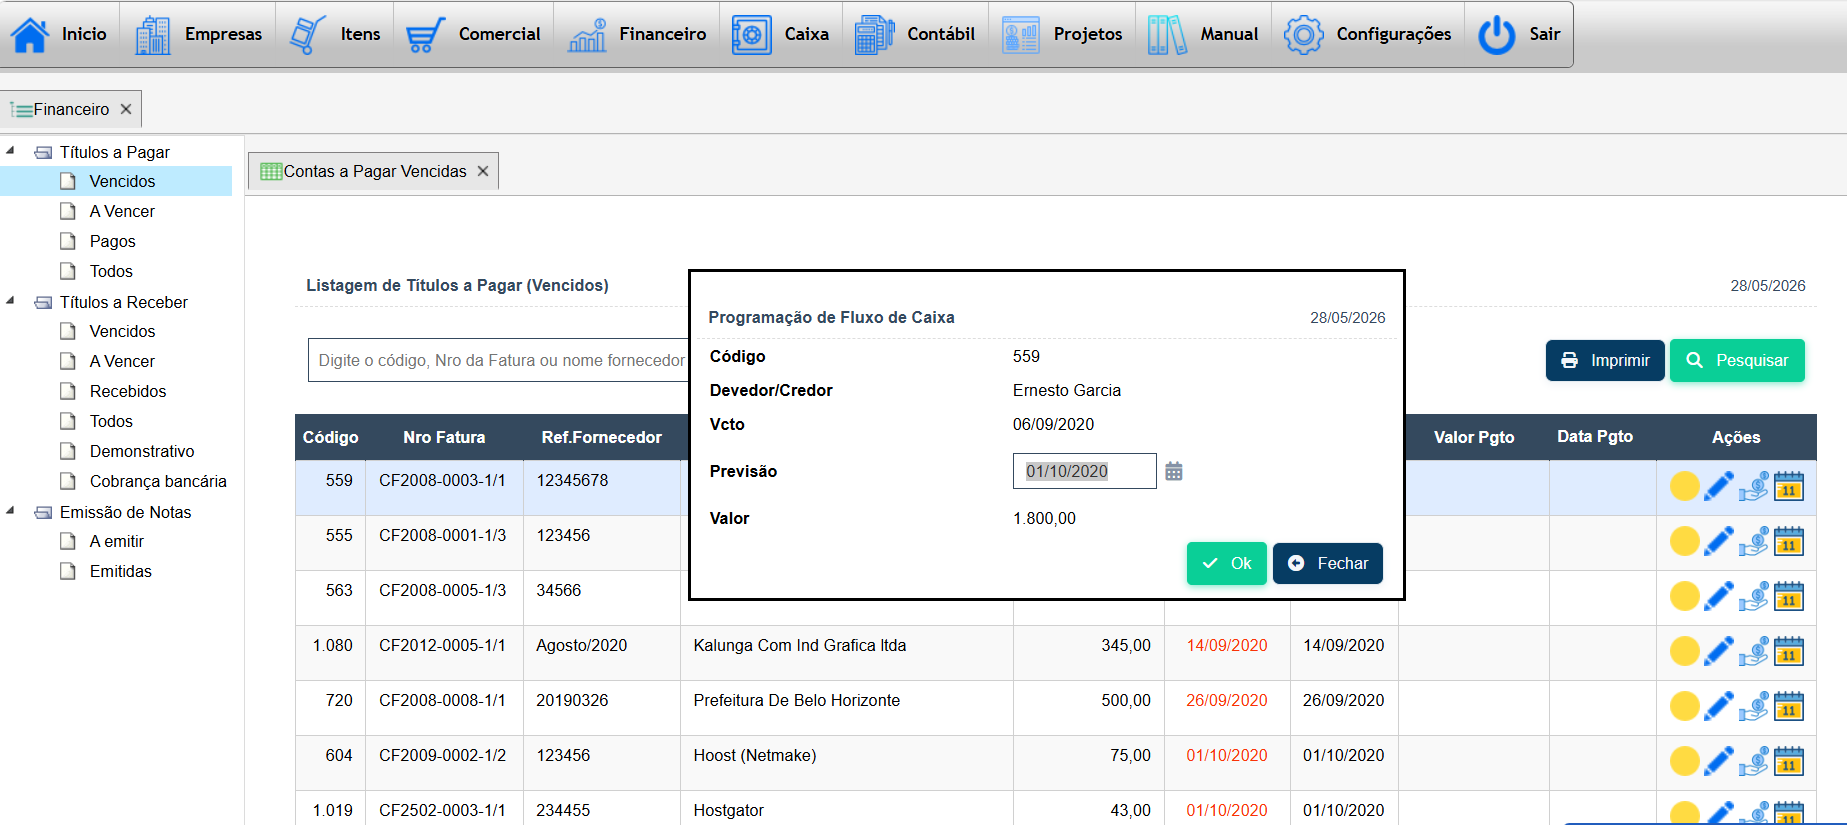This screenshot has width=1847, height=825.
Task: Open the Manual menu
Action: click(x=1203, y=34)
